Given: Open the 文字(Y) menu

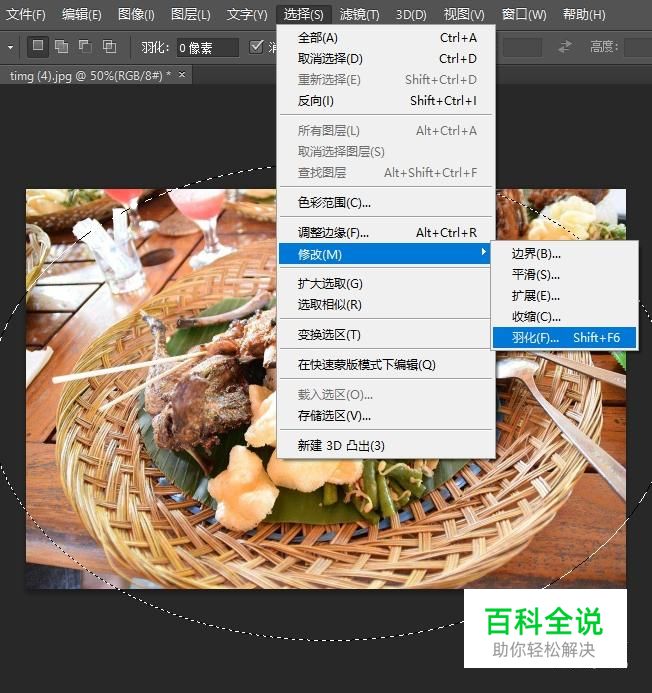Looking at the screenshot, I should point(247,15).
